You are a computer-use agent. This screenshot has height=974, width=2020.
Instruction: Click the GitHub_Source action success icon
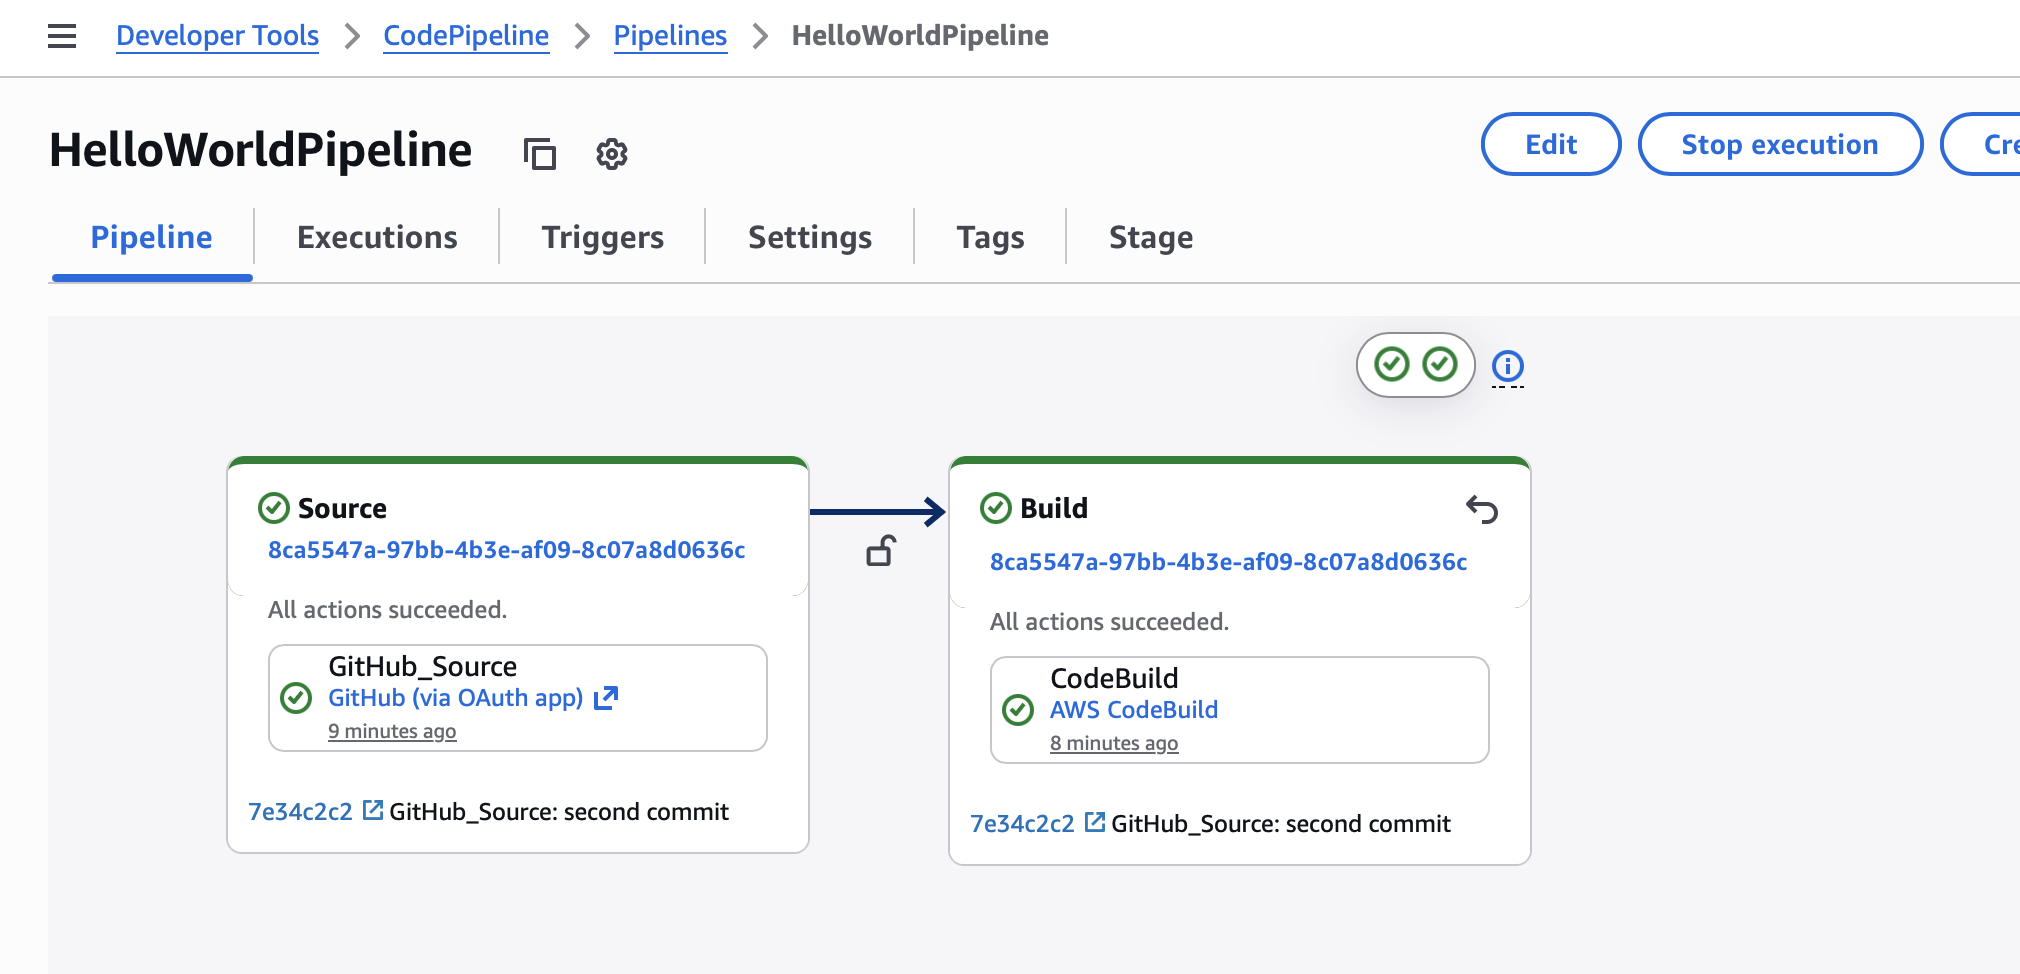(x=296, y=698)
